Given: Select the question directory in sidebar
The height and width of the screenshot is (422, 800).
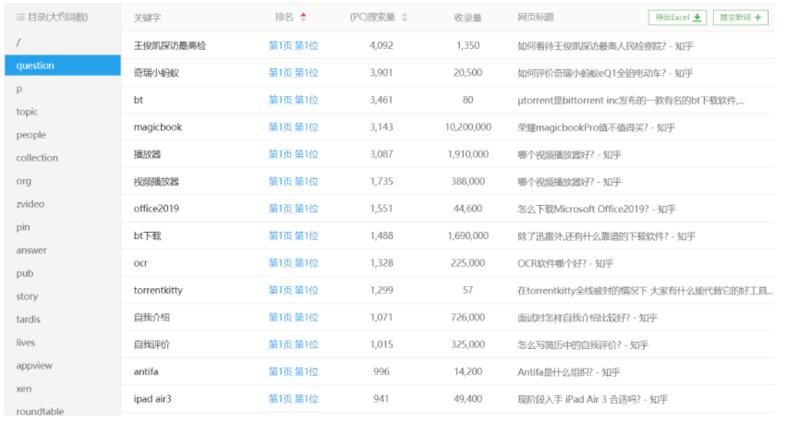Looking at the screenshot, I should [35, 65].
